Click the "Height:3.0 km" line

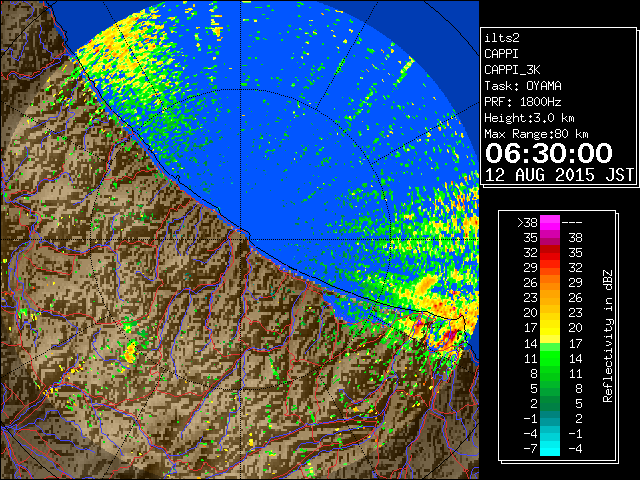(x=529, y=118)
